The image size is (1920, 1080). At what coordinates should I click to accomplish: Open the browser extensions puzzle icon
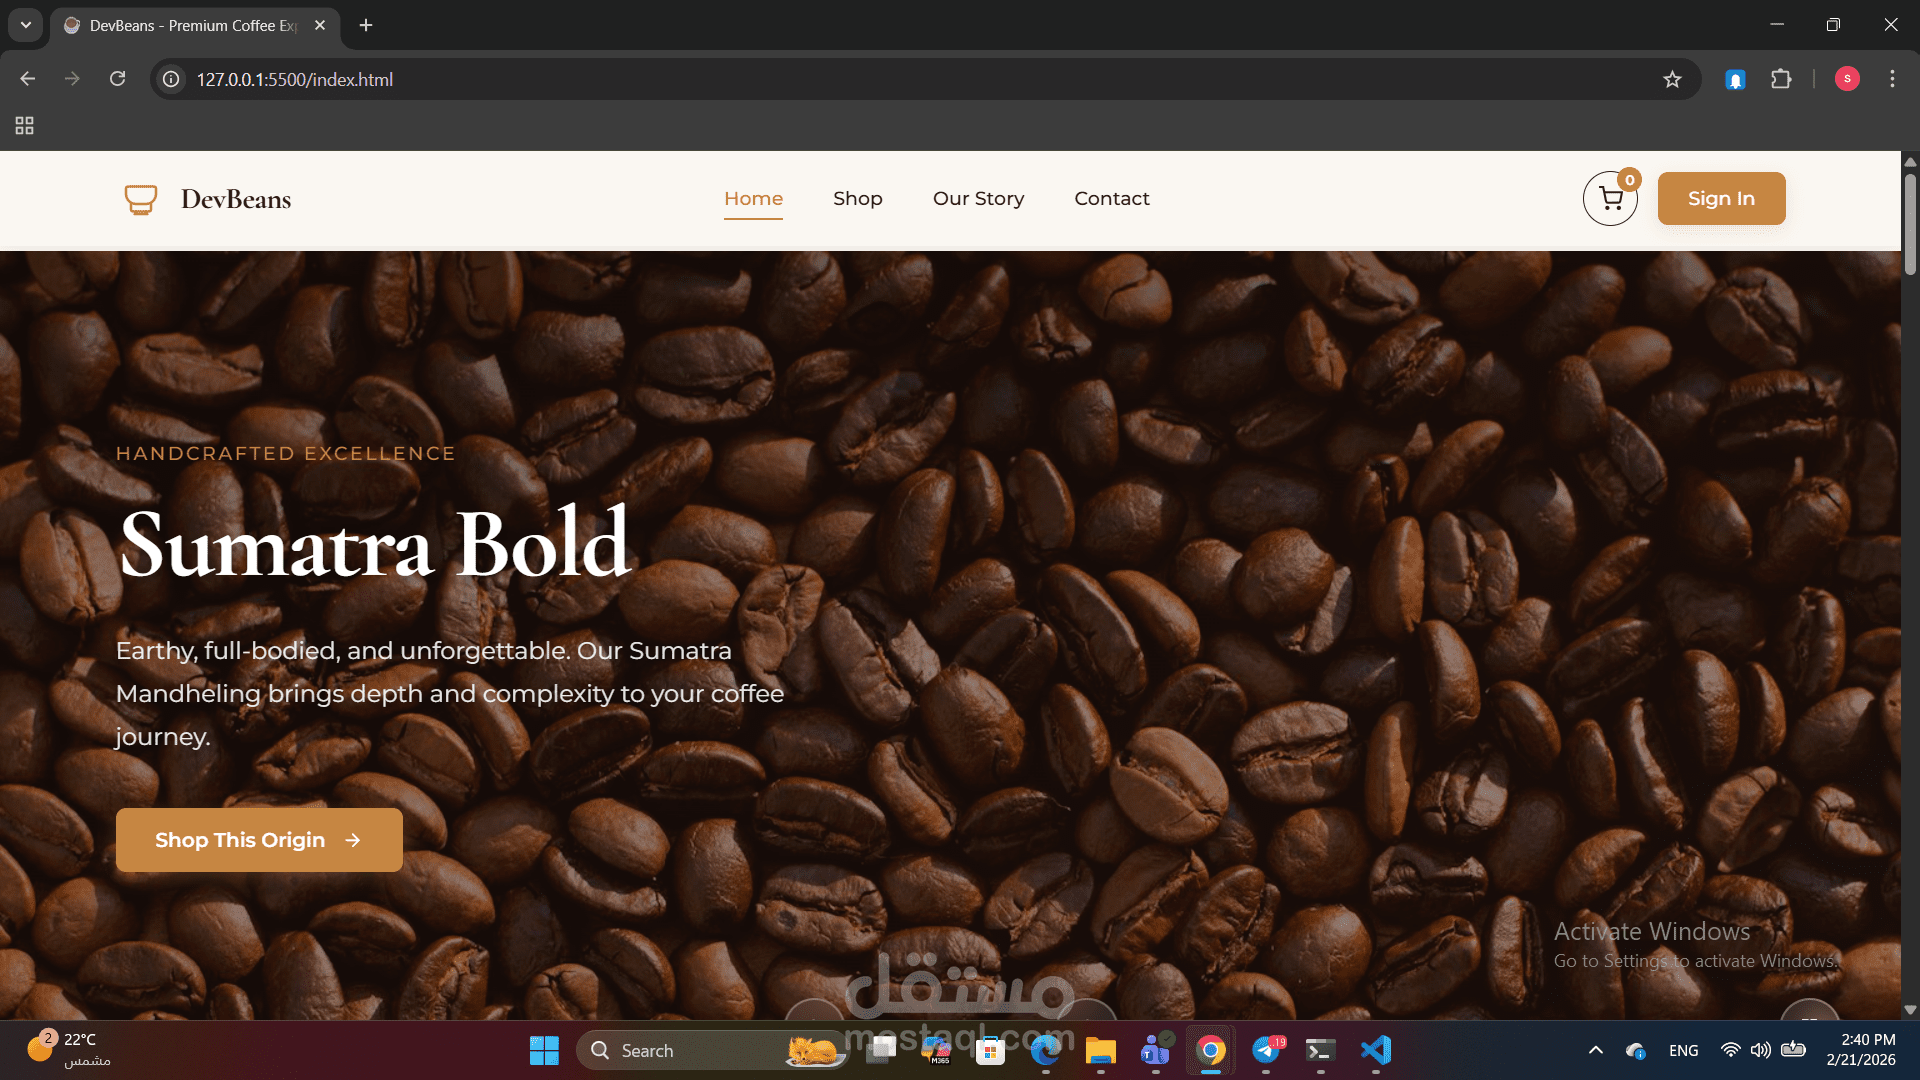1781,79
